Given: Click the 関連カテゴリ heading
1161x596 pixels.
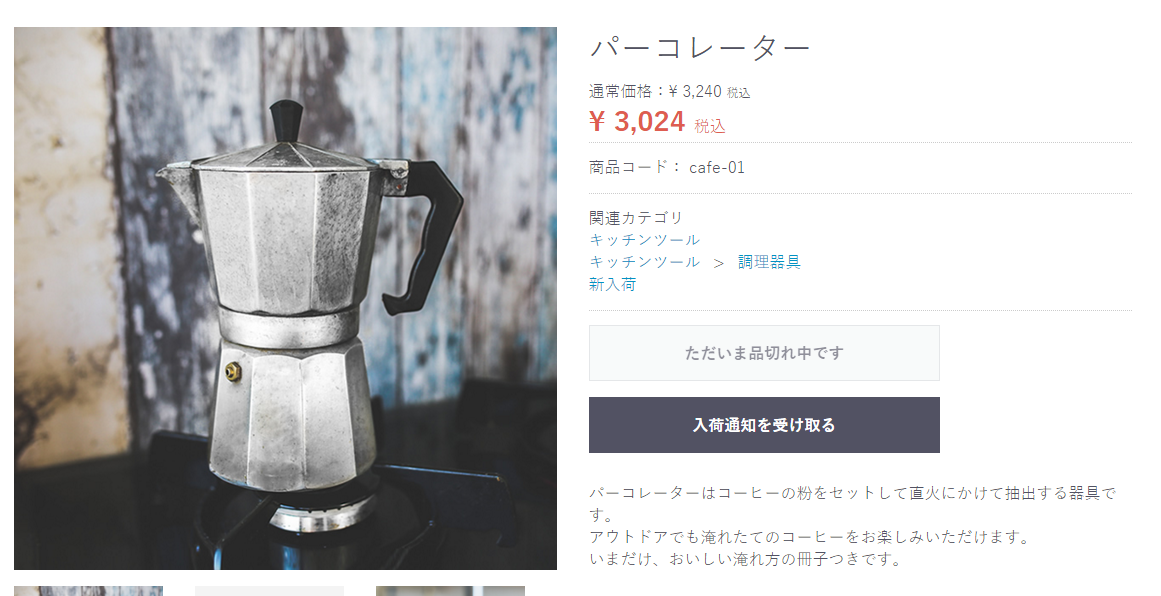Looking at the screenshot, I should [x=636, y=218].
